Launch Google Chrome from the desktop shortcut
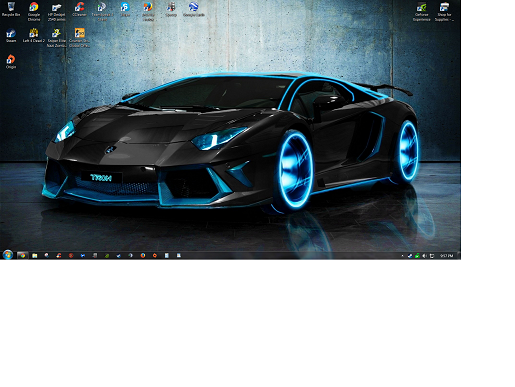This screenshot has height=387, width=515. (x=34, y=12)
